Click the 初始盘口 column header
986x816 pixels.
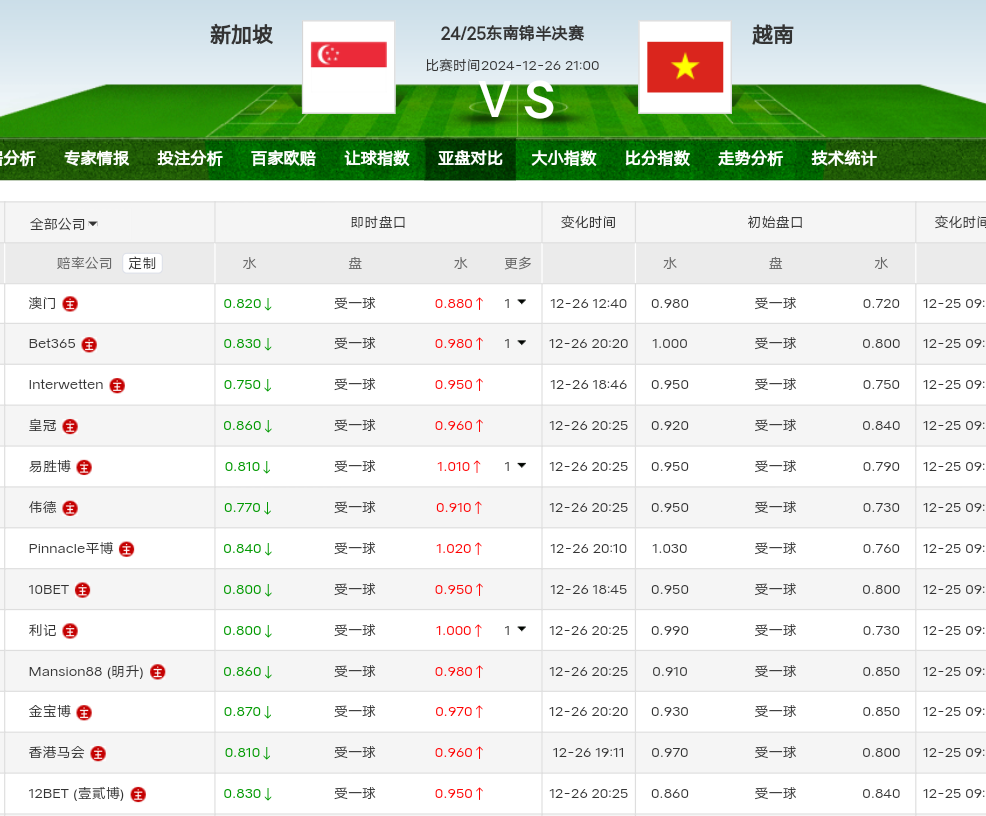[x=775, y=223]
